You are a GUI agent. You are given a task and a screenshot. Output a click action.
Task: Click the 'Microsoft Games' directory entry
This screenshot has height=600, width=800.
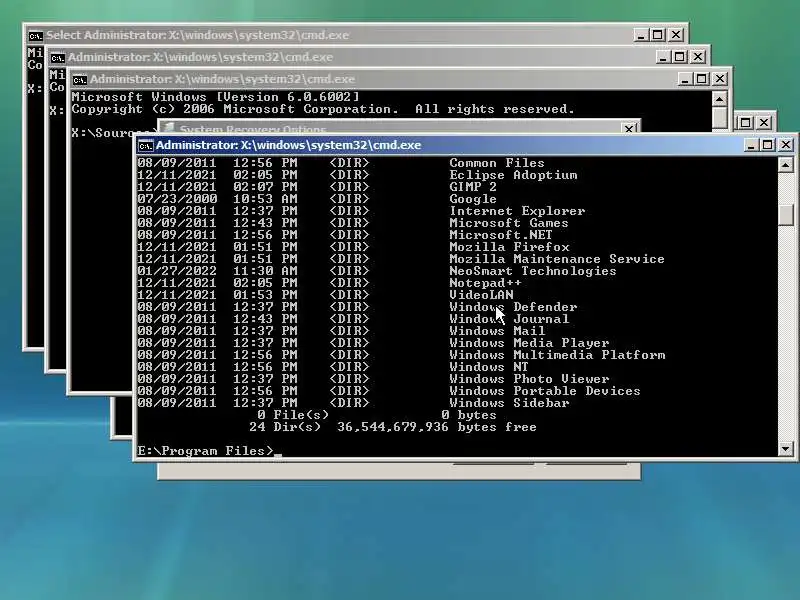509,223
